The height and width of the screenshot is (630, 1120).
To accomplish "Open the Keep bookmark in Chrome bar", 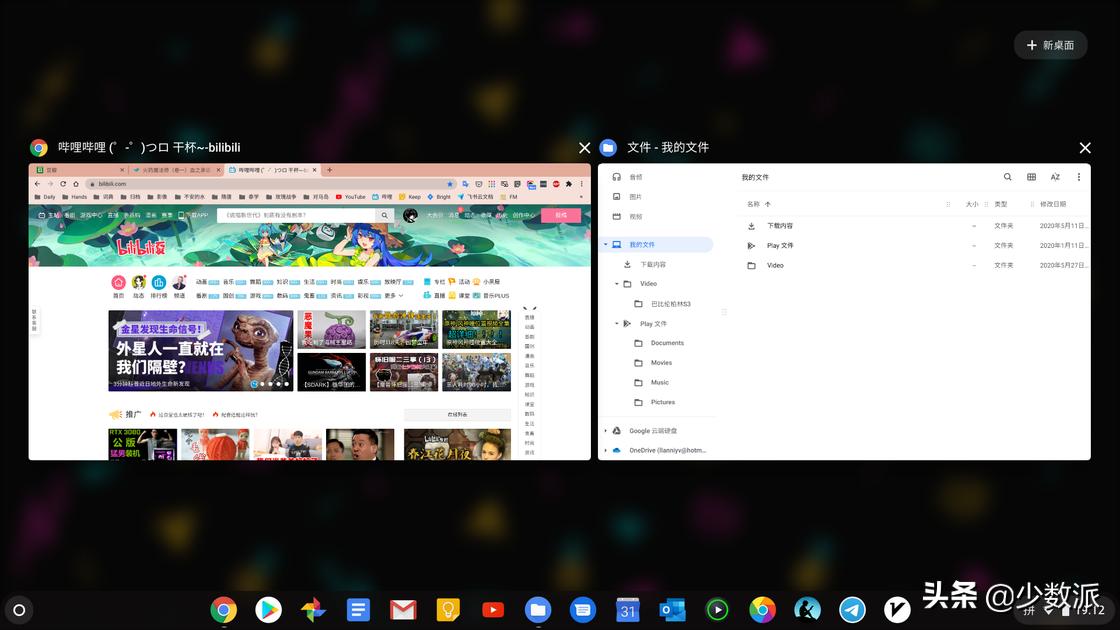I will [410, 196].
